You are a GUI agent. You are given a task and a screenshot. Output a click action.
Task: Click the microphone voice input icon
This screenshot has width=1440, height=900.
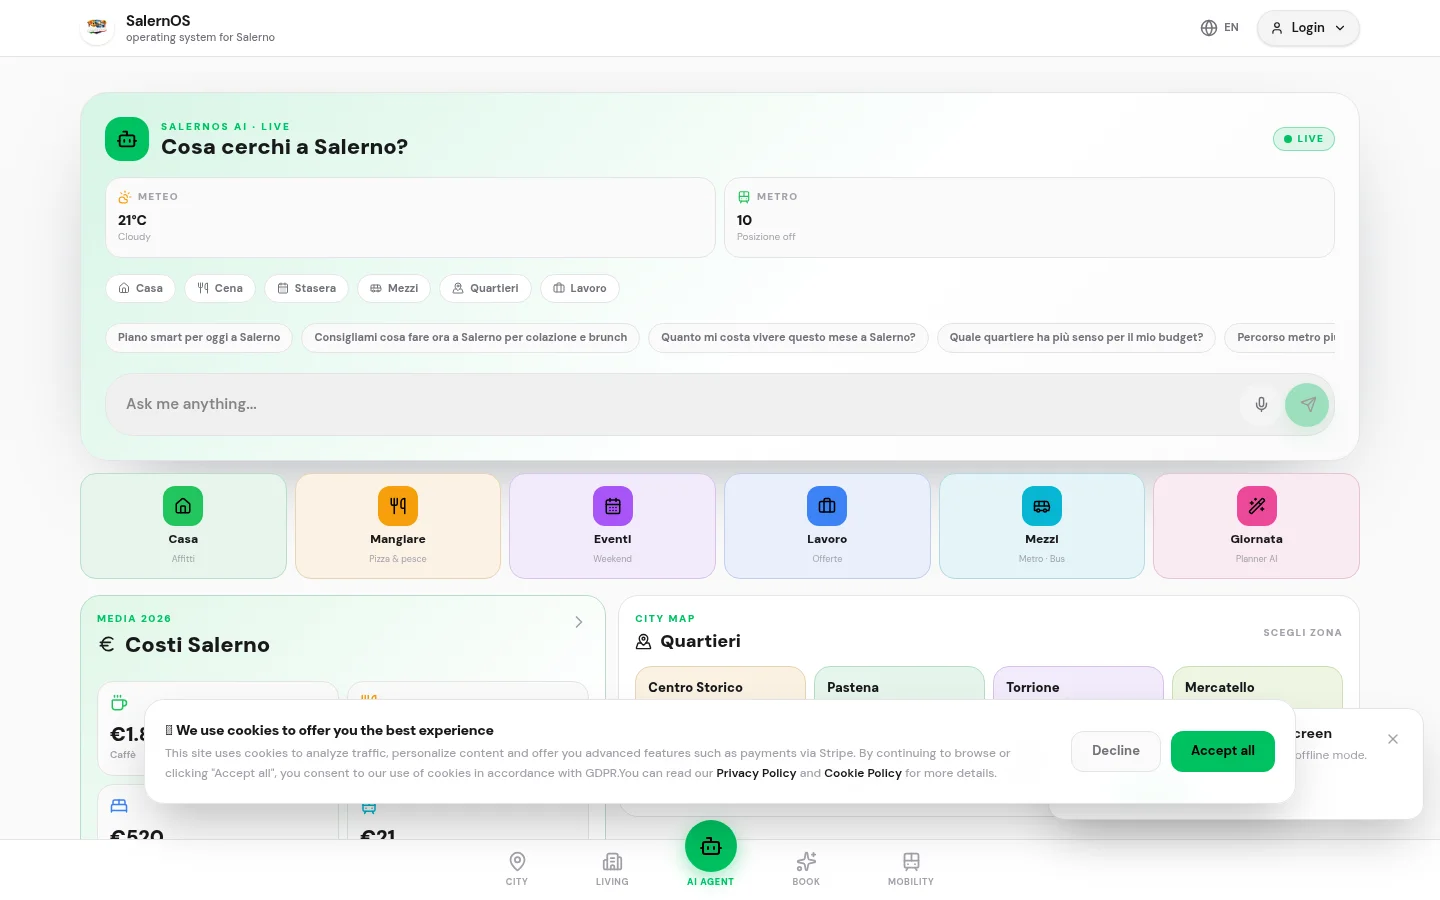[x=1261, y=404]
